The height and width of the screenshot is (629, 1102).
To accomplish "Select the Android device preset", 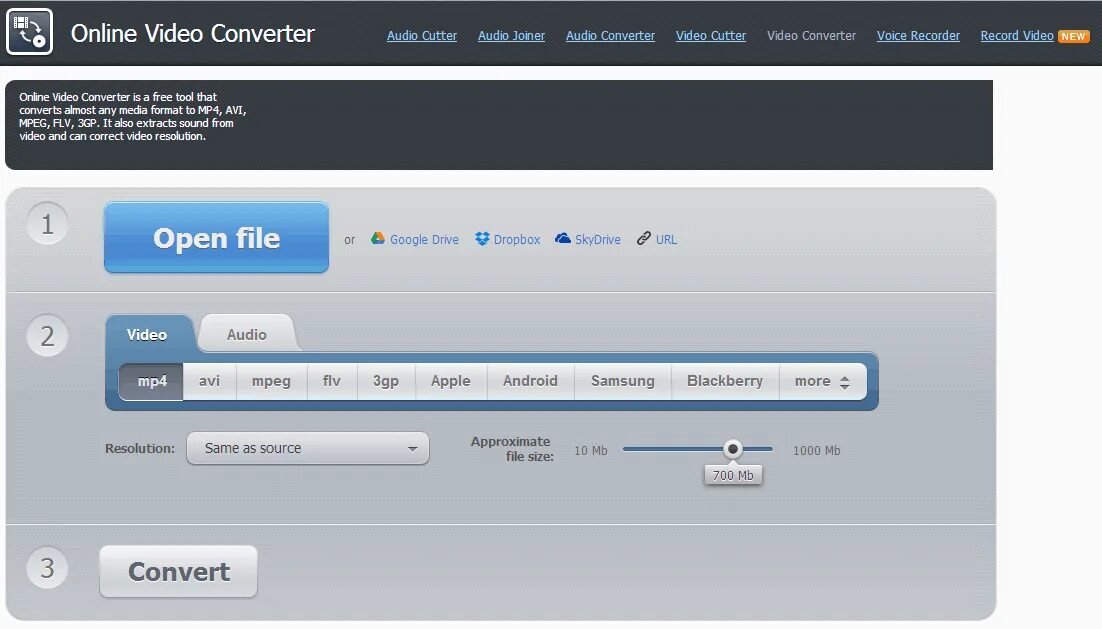I will [x=530, y=381].
